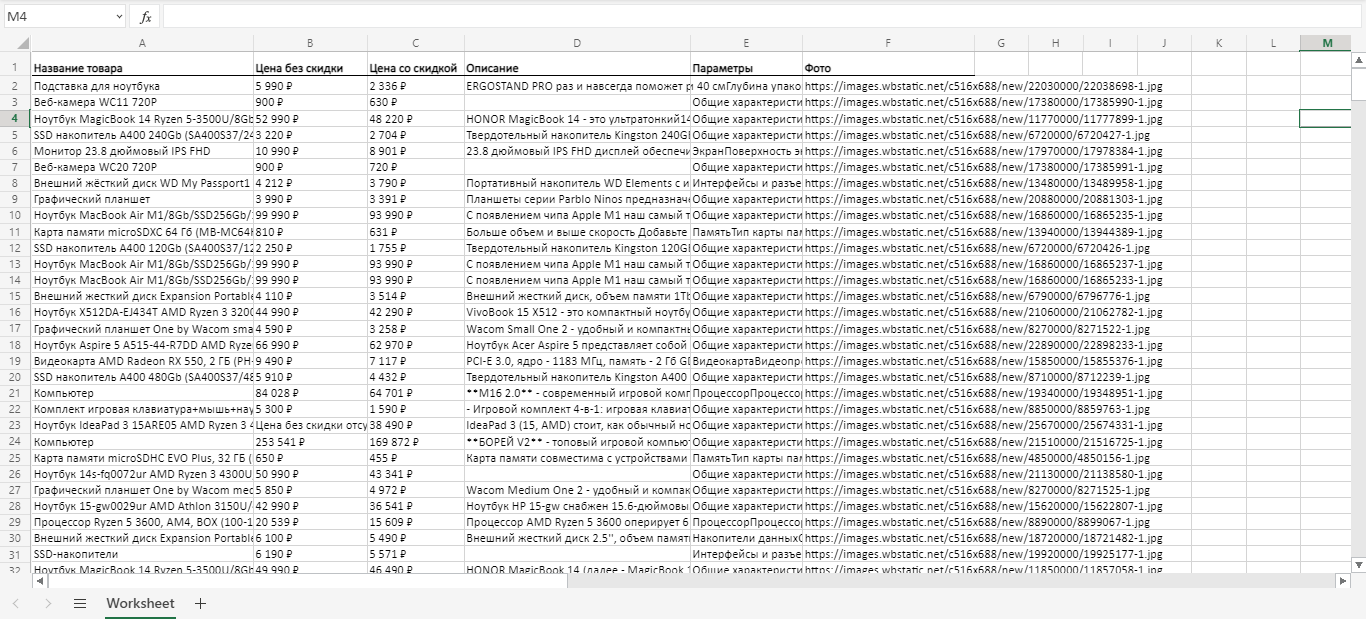
Task: Select discounted price '455 ₽'
Action: [x=416, y=457]
